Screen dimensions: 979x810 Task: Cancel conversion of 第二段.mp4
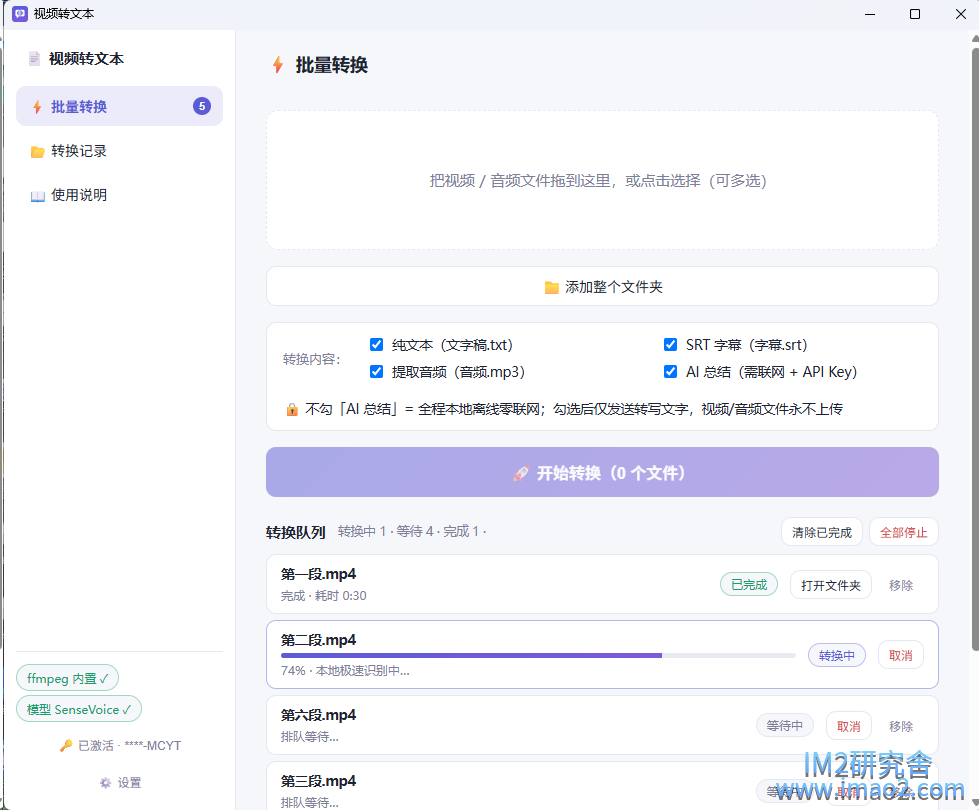coord(900,655)
